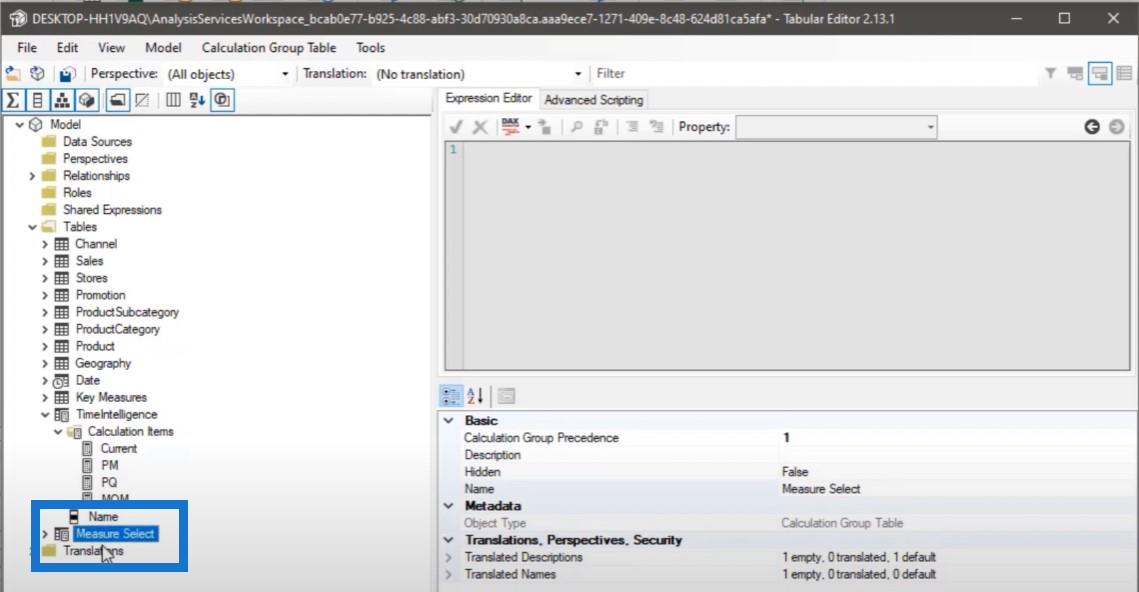This screenshot has width=1139, height=592.
Task: Open the DAX formatter dropdown arrow
Action: tap(528, 127)
